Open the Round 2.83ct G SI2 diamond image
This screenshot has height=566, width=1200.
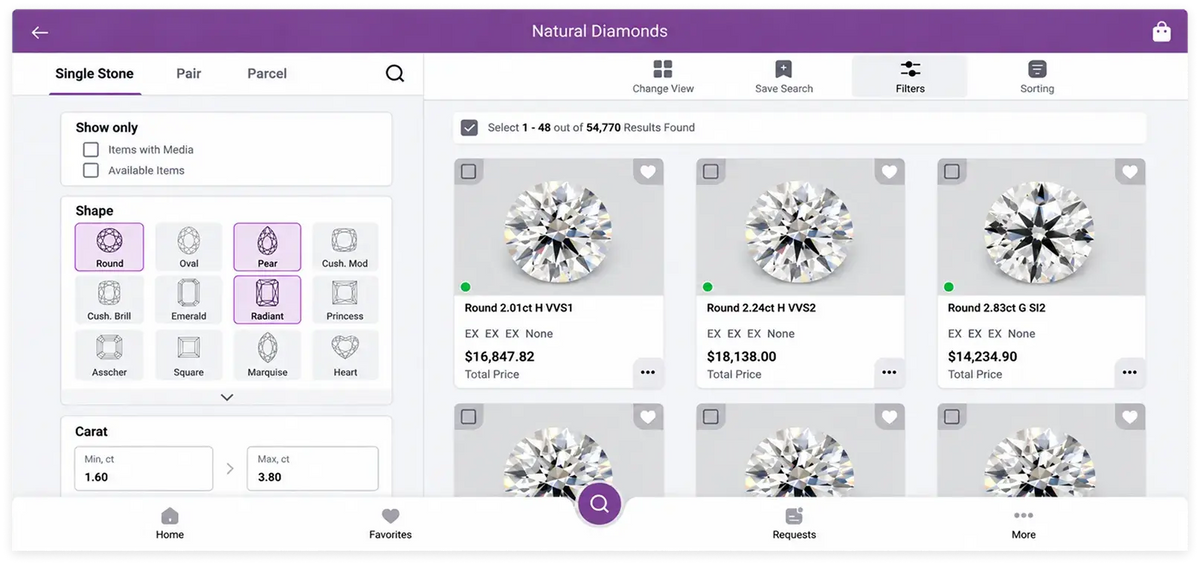pos(1041,227)
